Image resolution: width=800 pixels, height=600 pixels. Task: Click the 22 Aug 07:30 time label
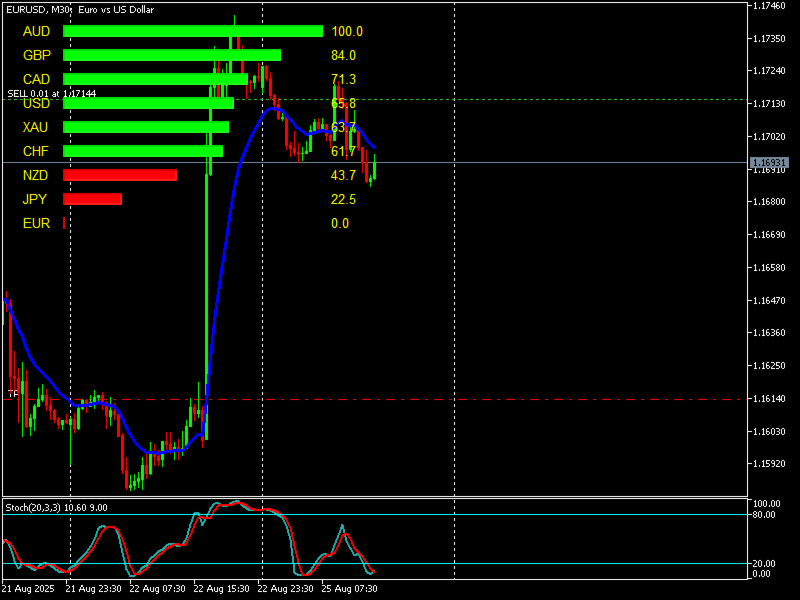point(157,589)
